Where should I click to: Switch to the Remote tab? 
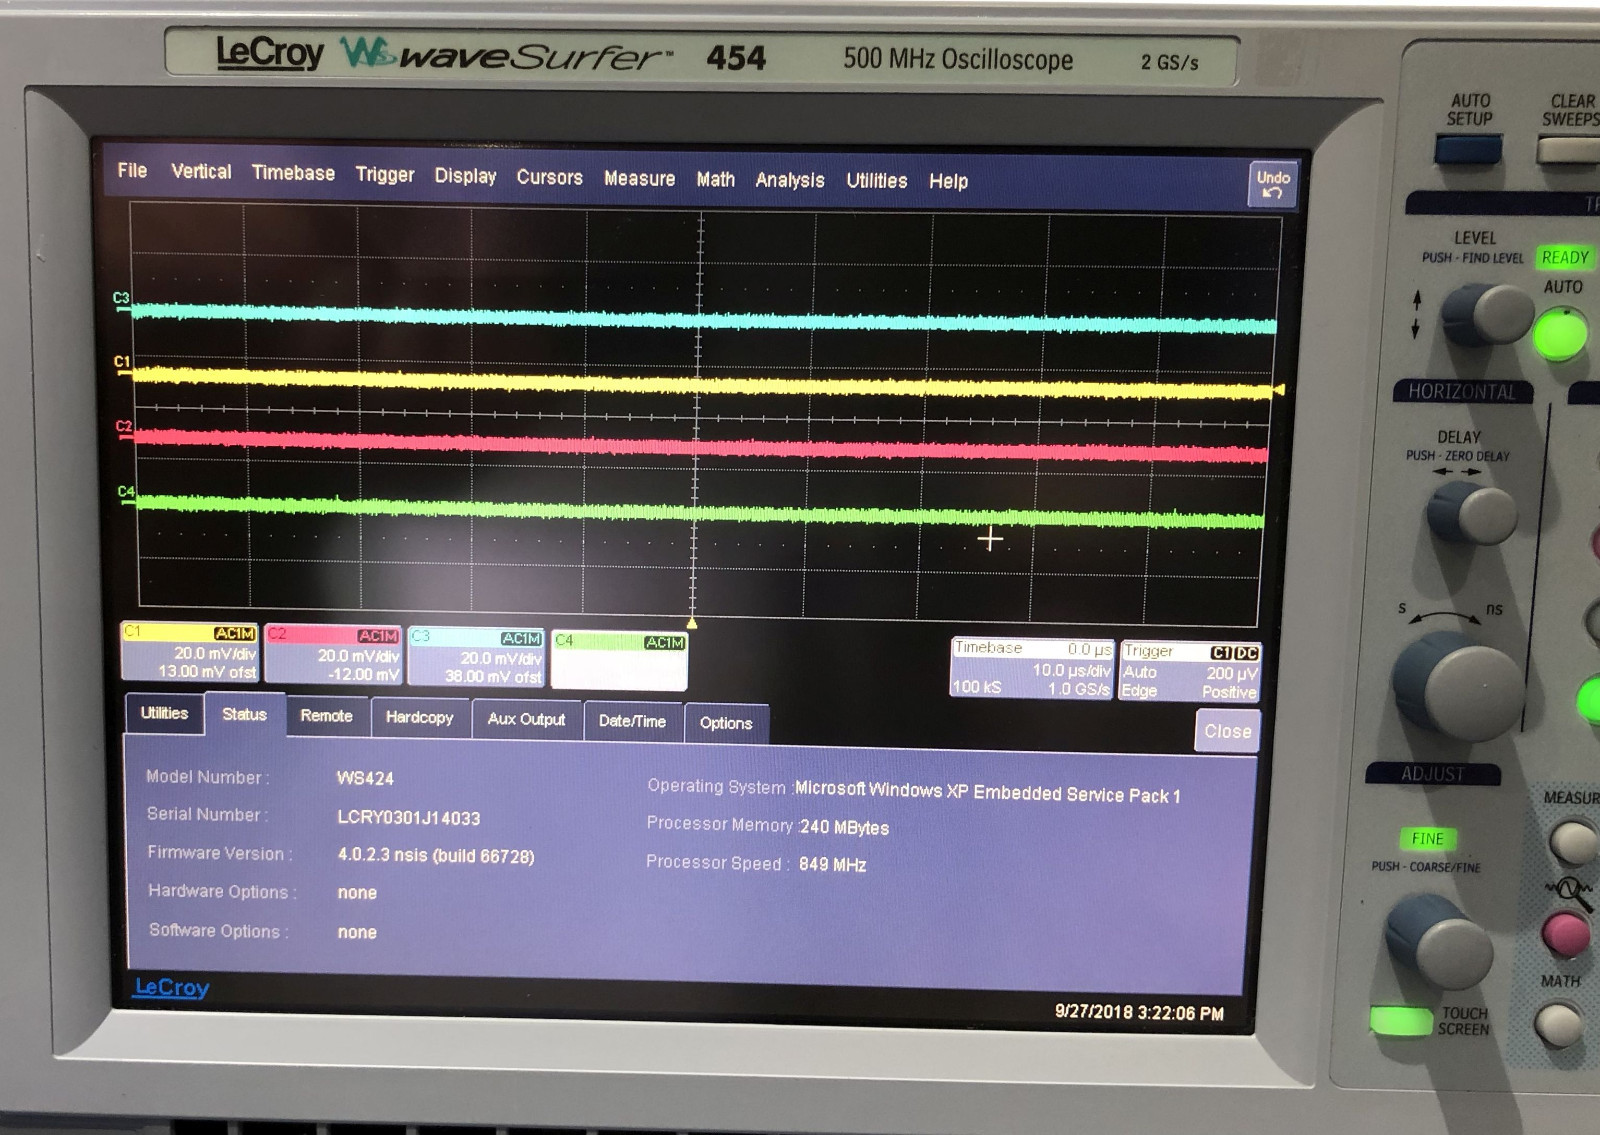(325, 716)
